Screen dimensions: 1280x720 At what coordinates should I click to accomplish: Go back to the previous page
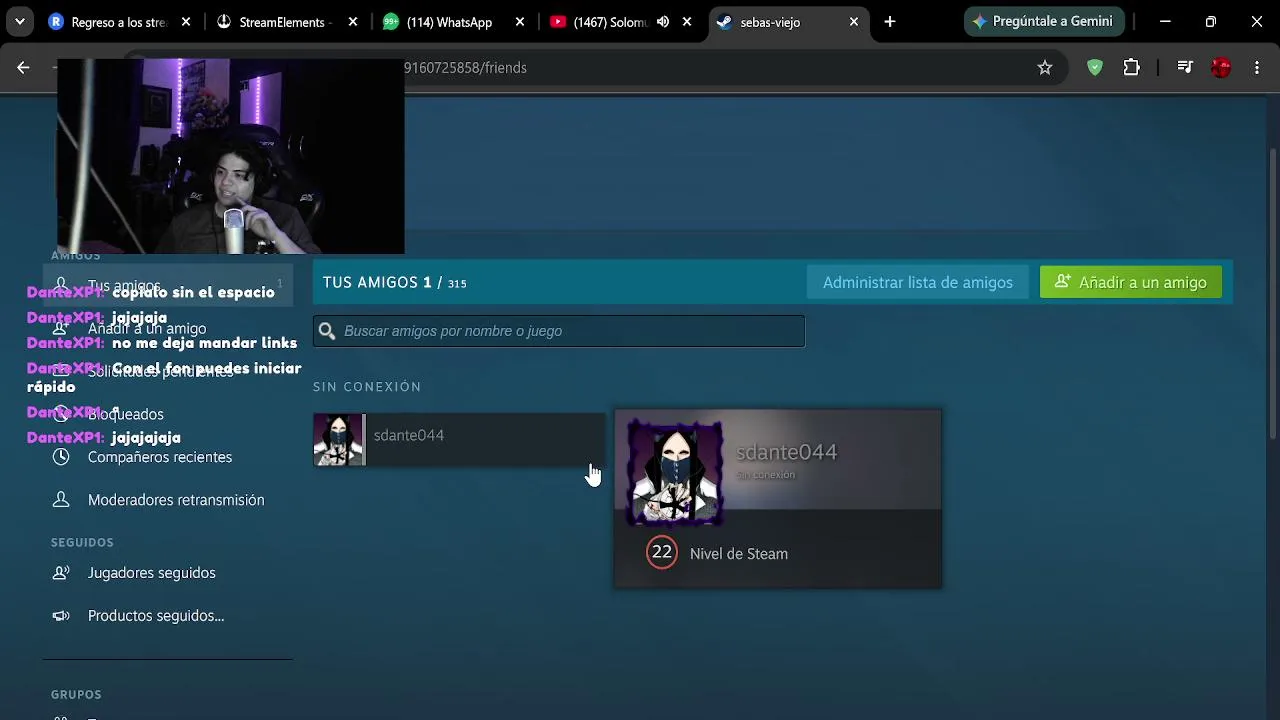(23, 67)
